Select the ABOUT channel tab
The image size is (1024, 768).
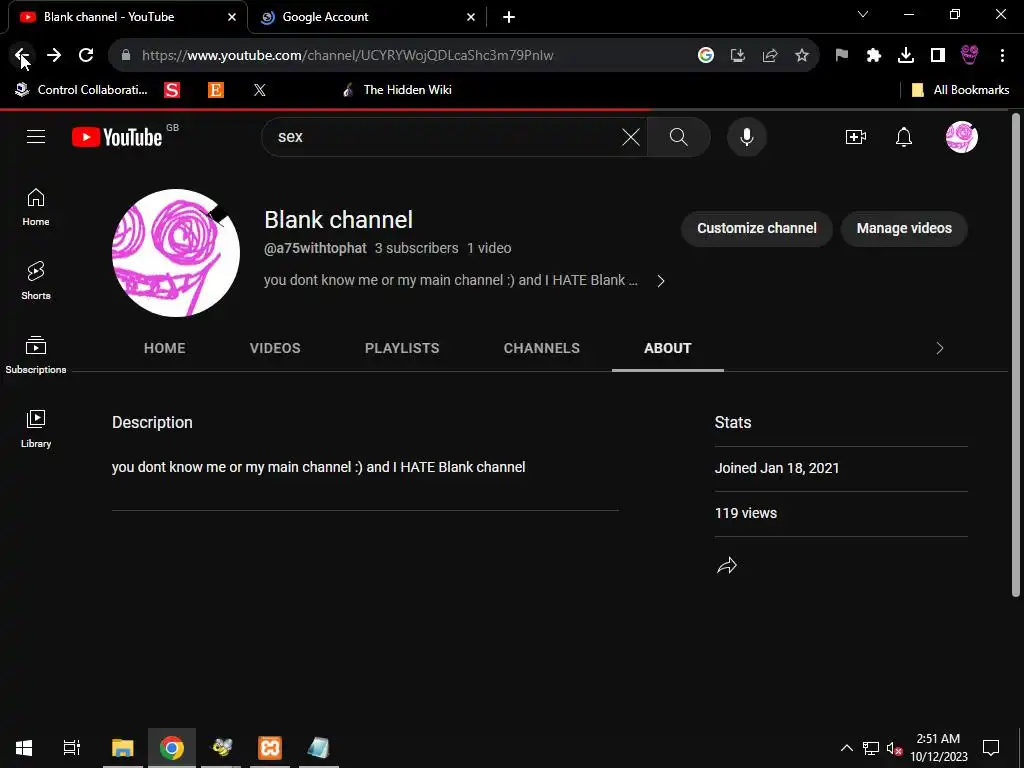(x=667, y=348)
